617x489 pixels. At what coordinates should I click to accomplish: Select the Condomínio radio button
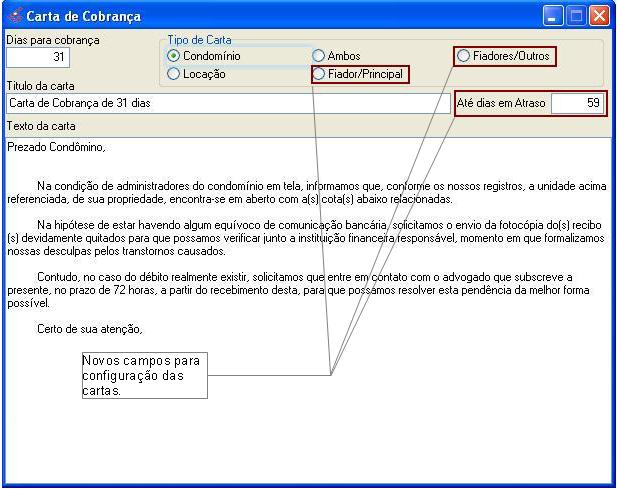click(174, 56)
